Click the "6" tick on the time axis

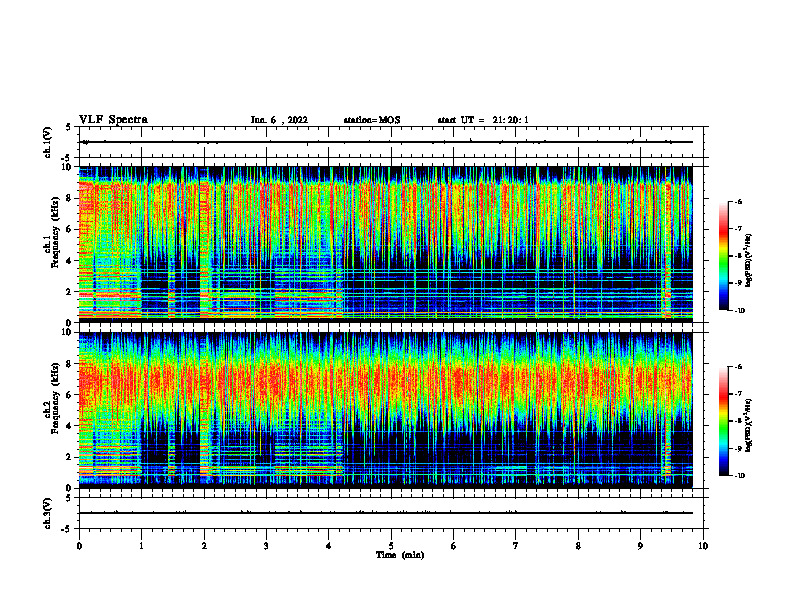pyautogui.click(x=454, y=546)
